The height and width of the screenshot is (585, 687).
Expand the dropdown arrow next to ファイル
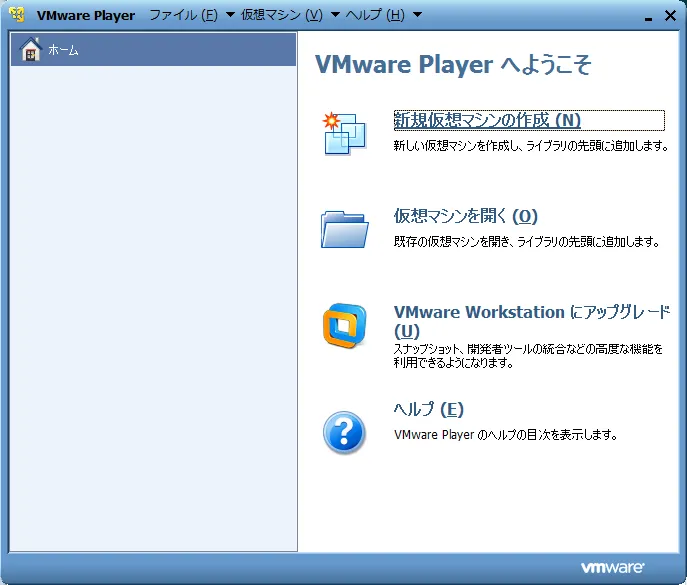coord(230,15)
